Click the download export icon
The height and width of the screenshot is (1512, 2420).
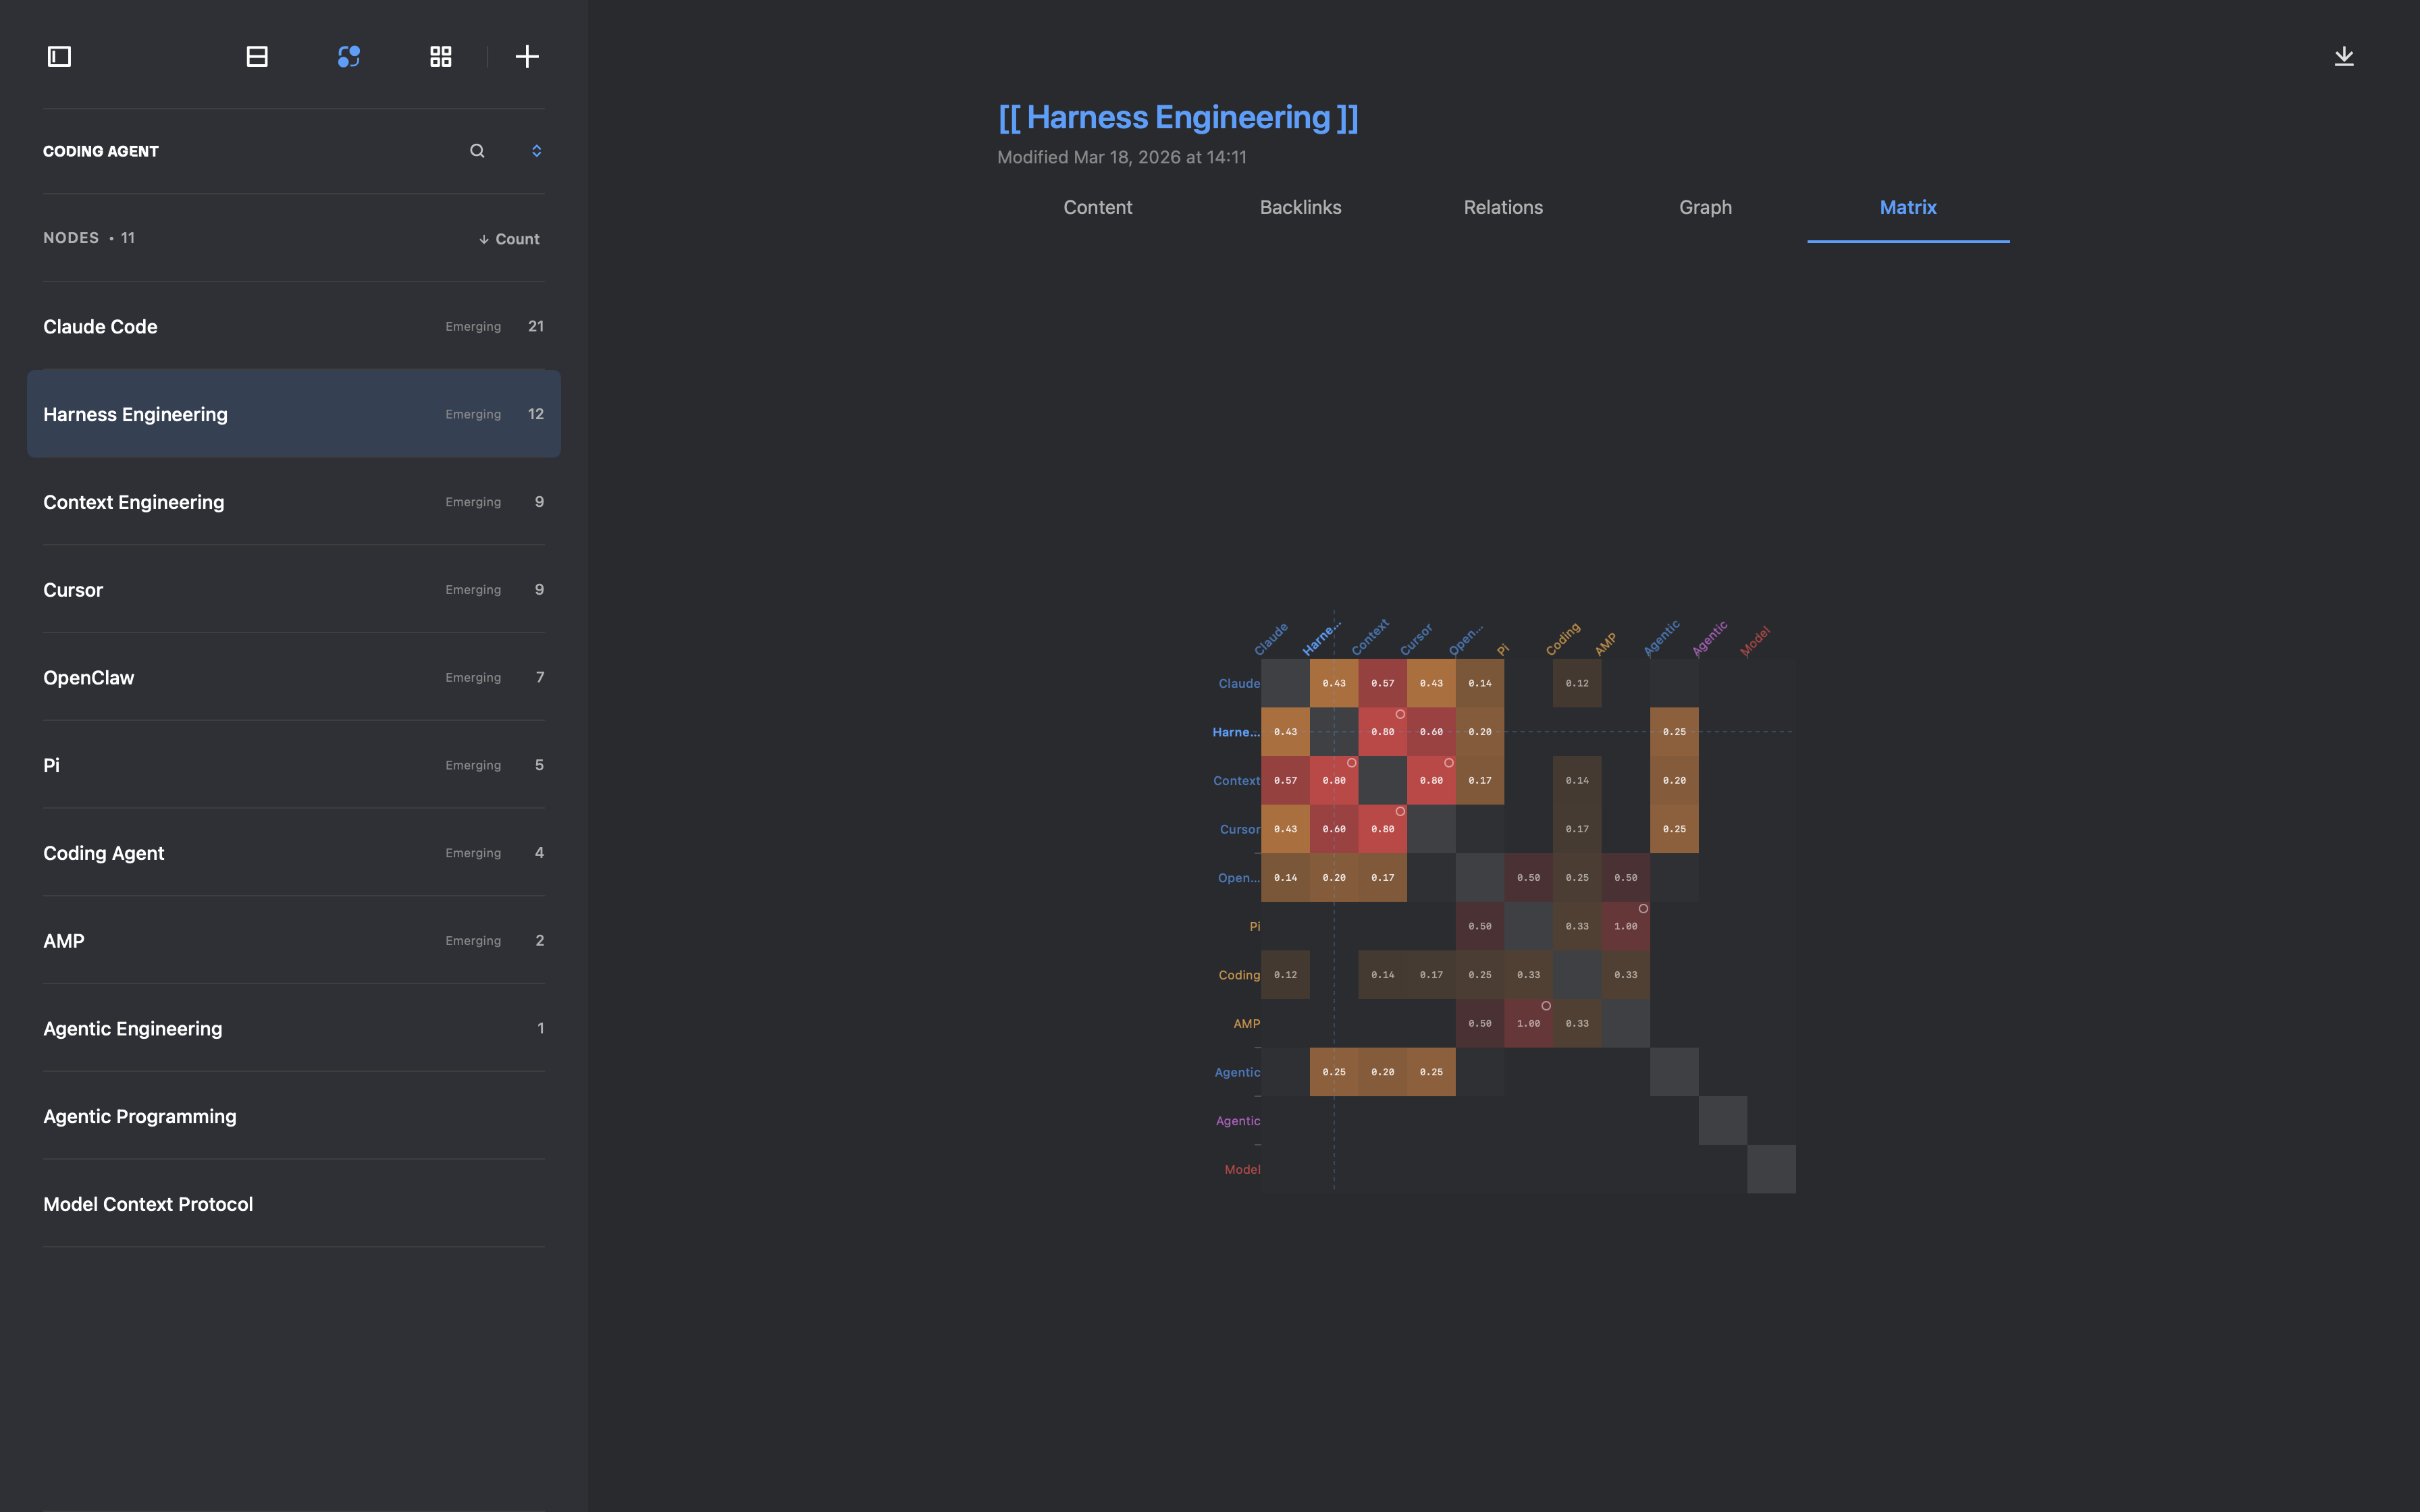[x=2343, y=57]
